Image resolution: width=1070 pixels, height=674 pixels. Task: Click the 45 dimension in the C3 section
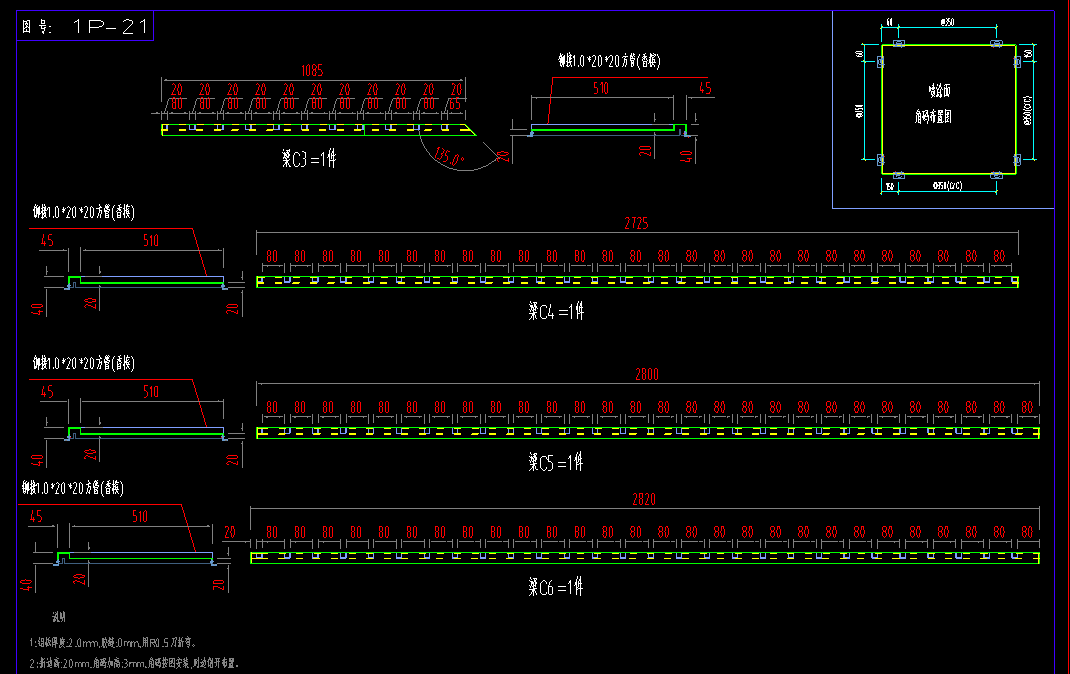pyautogui.click(x=705, y=89)
